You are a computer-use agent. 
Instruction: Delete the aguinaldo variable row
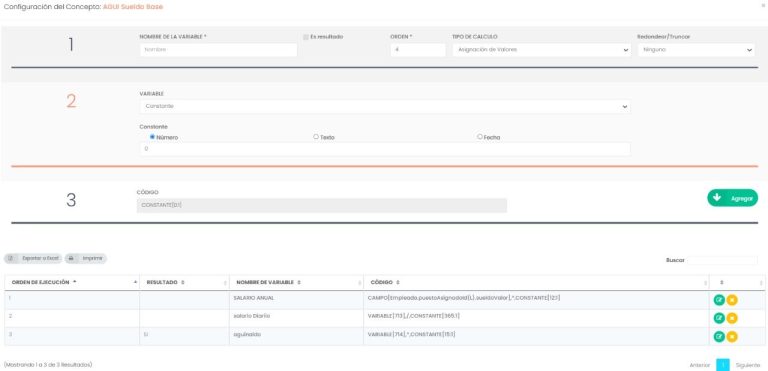[x=732, y=336]
